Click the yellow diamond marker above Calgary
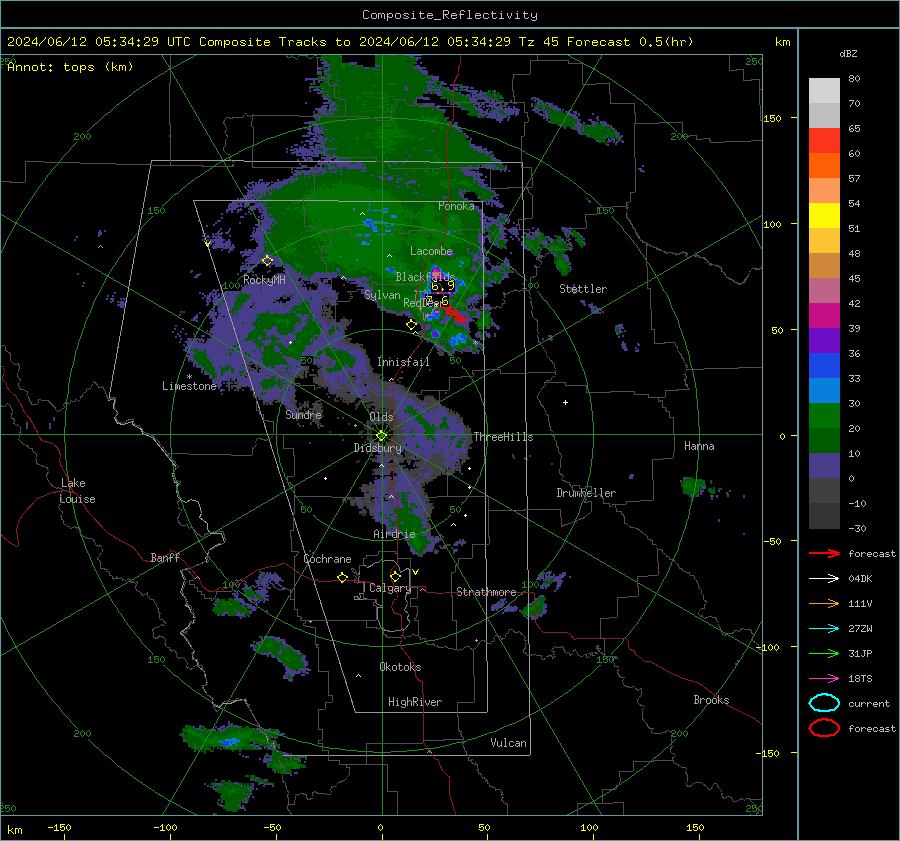The width and height of the screenshot is (900, 841). 395,576
